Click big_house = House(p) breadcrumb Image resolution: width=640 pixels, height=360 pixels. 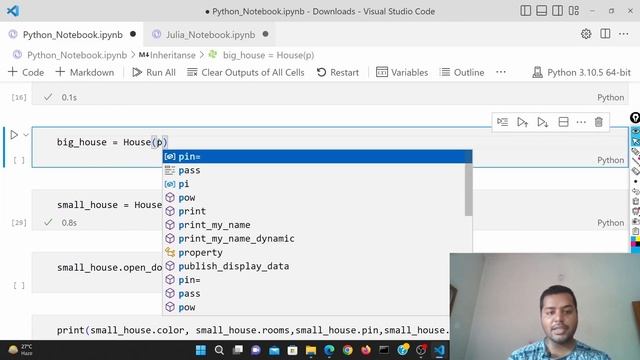(261, 55)
